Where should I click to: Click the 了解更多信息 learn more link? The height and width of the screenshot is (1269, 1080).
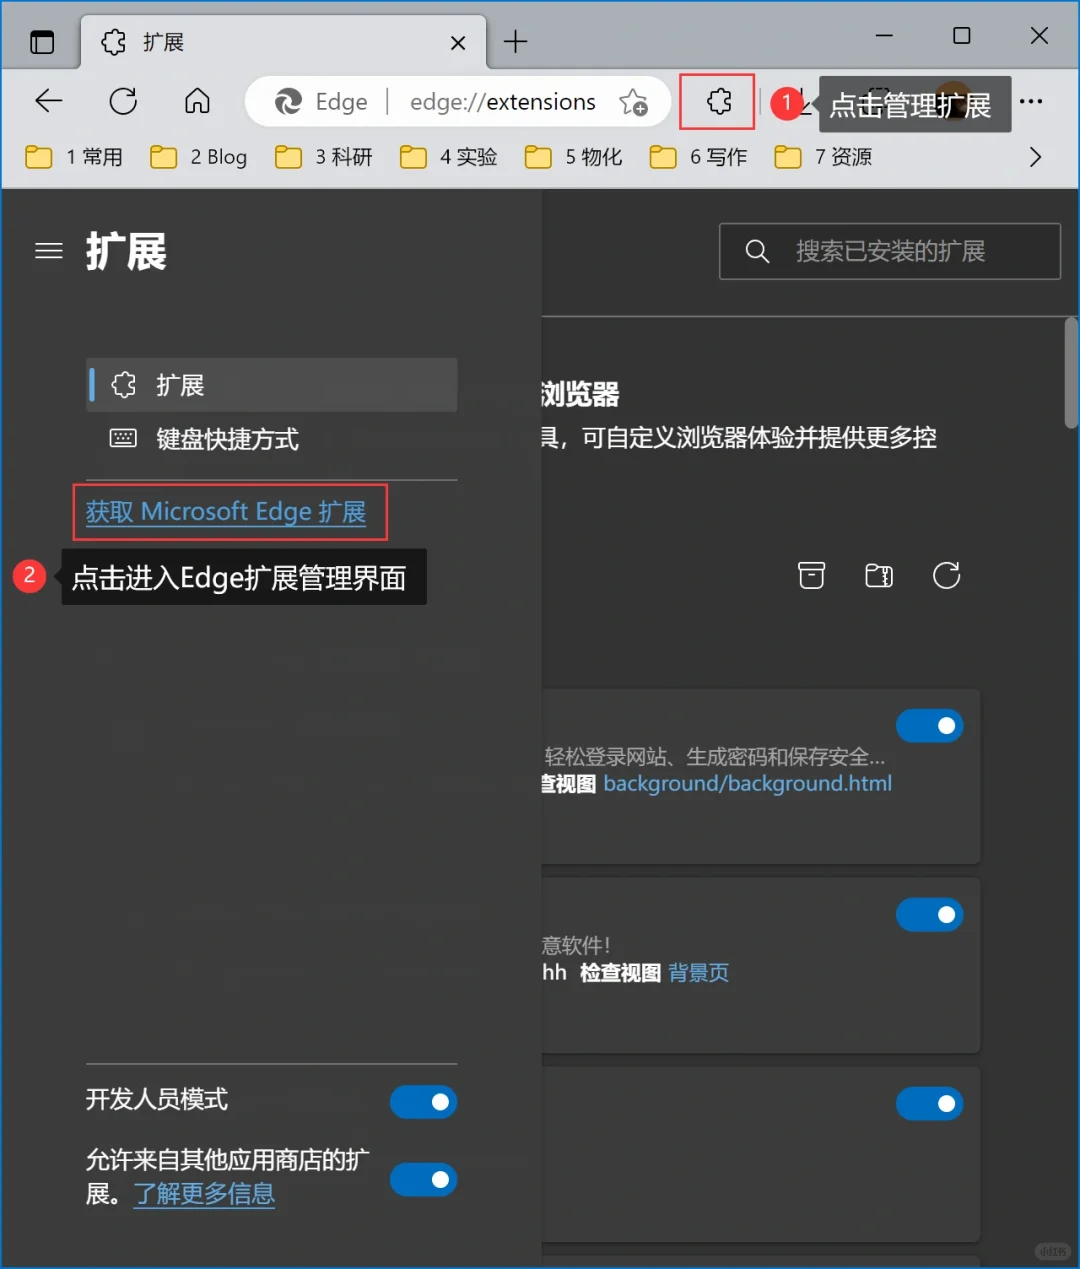pyautogui.click(x=204, y=1194)
